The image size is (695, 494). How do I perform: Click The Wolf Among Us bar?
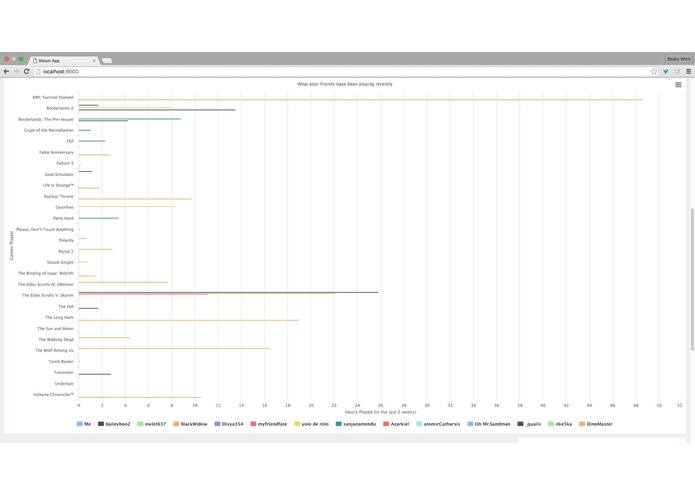coord(174,348)
